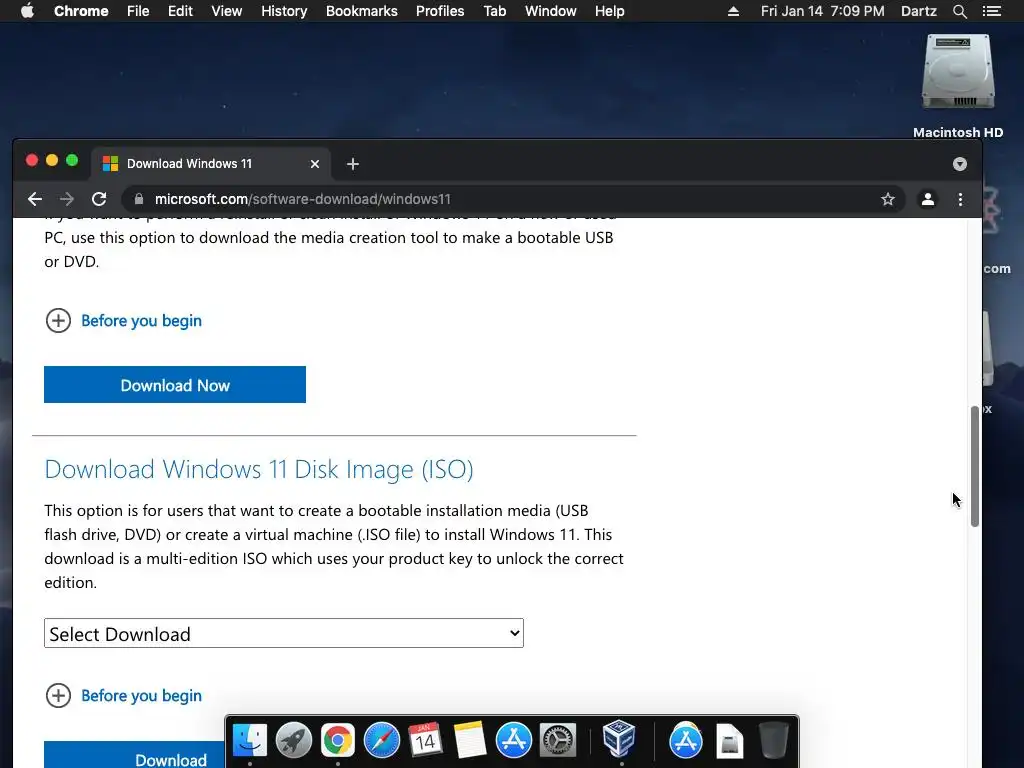The image size is (1024, 768).
Task: Open the disk image file in Dock
Action: click(729, 741)
